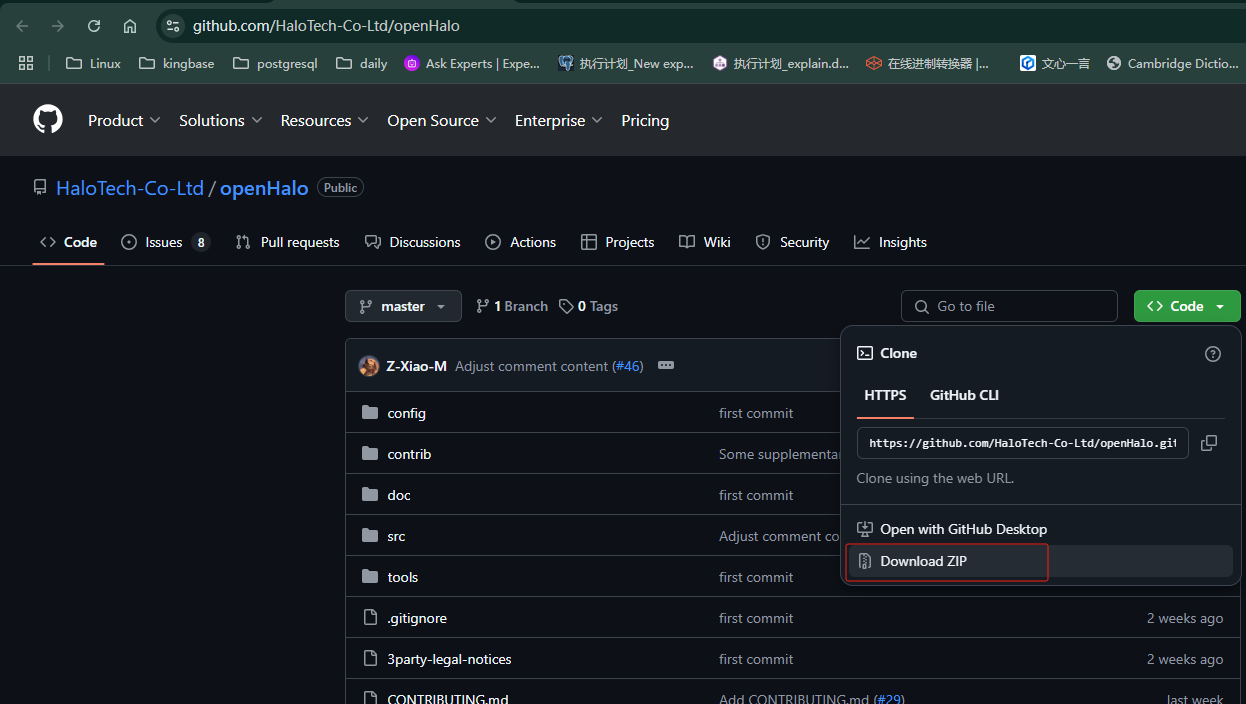Open Z-Xiao-M's profile link
The image size is (1246, 704).
(x=416, y=366)
